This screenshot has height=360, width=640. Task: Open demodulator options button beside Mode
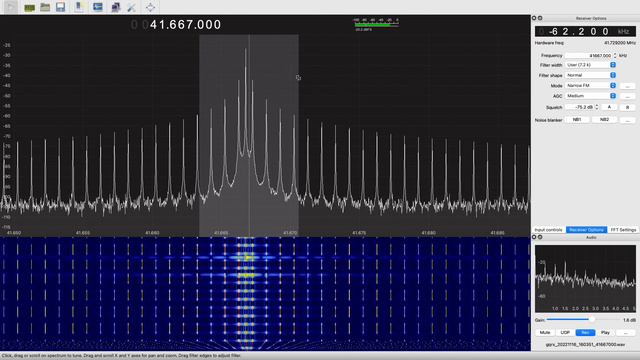[627, 86]
